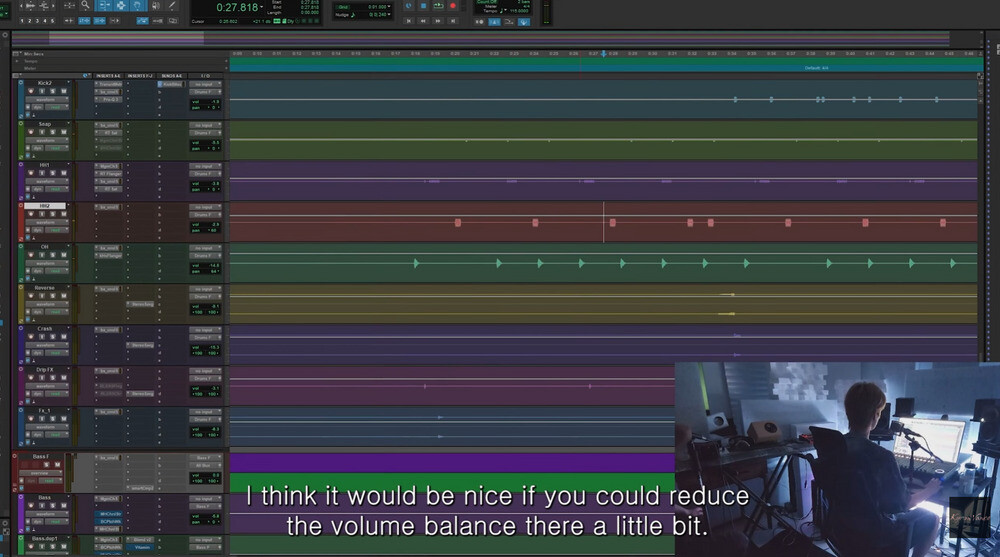The image size is (1000, 557).
Task: Select the Selector tool in toolbar
Action: tap(120, 5)
